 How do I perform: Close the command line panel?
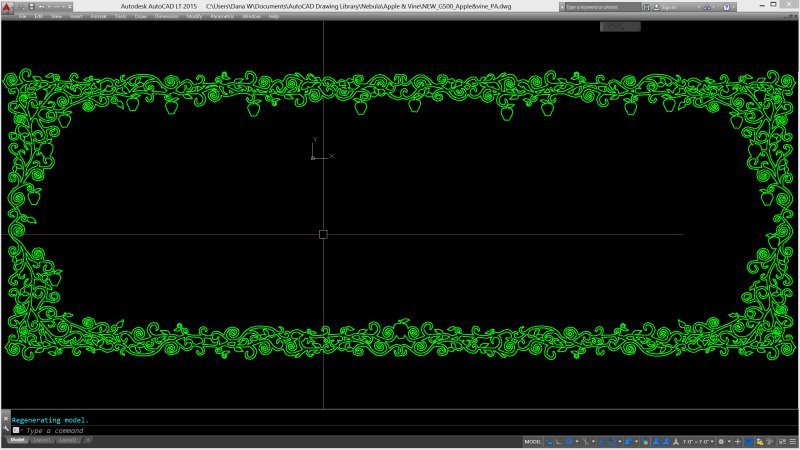(x=5, y=419)
